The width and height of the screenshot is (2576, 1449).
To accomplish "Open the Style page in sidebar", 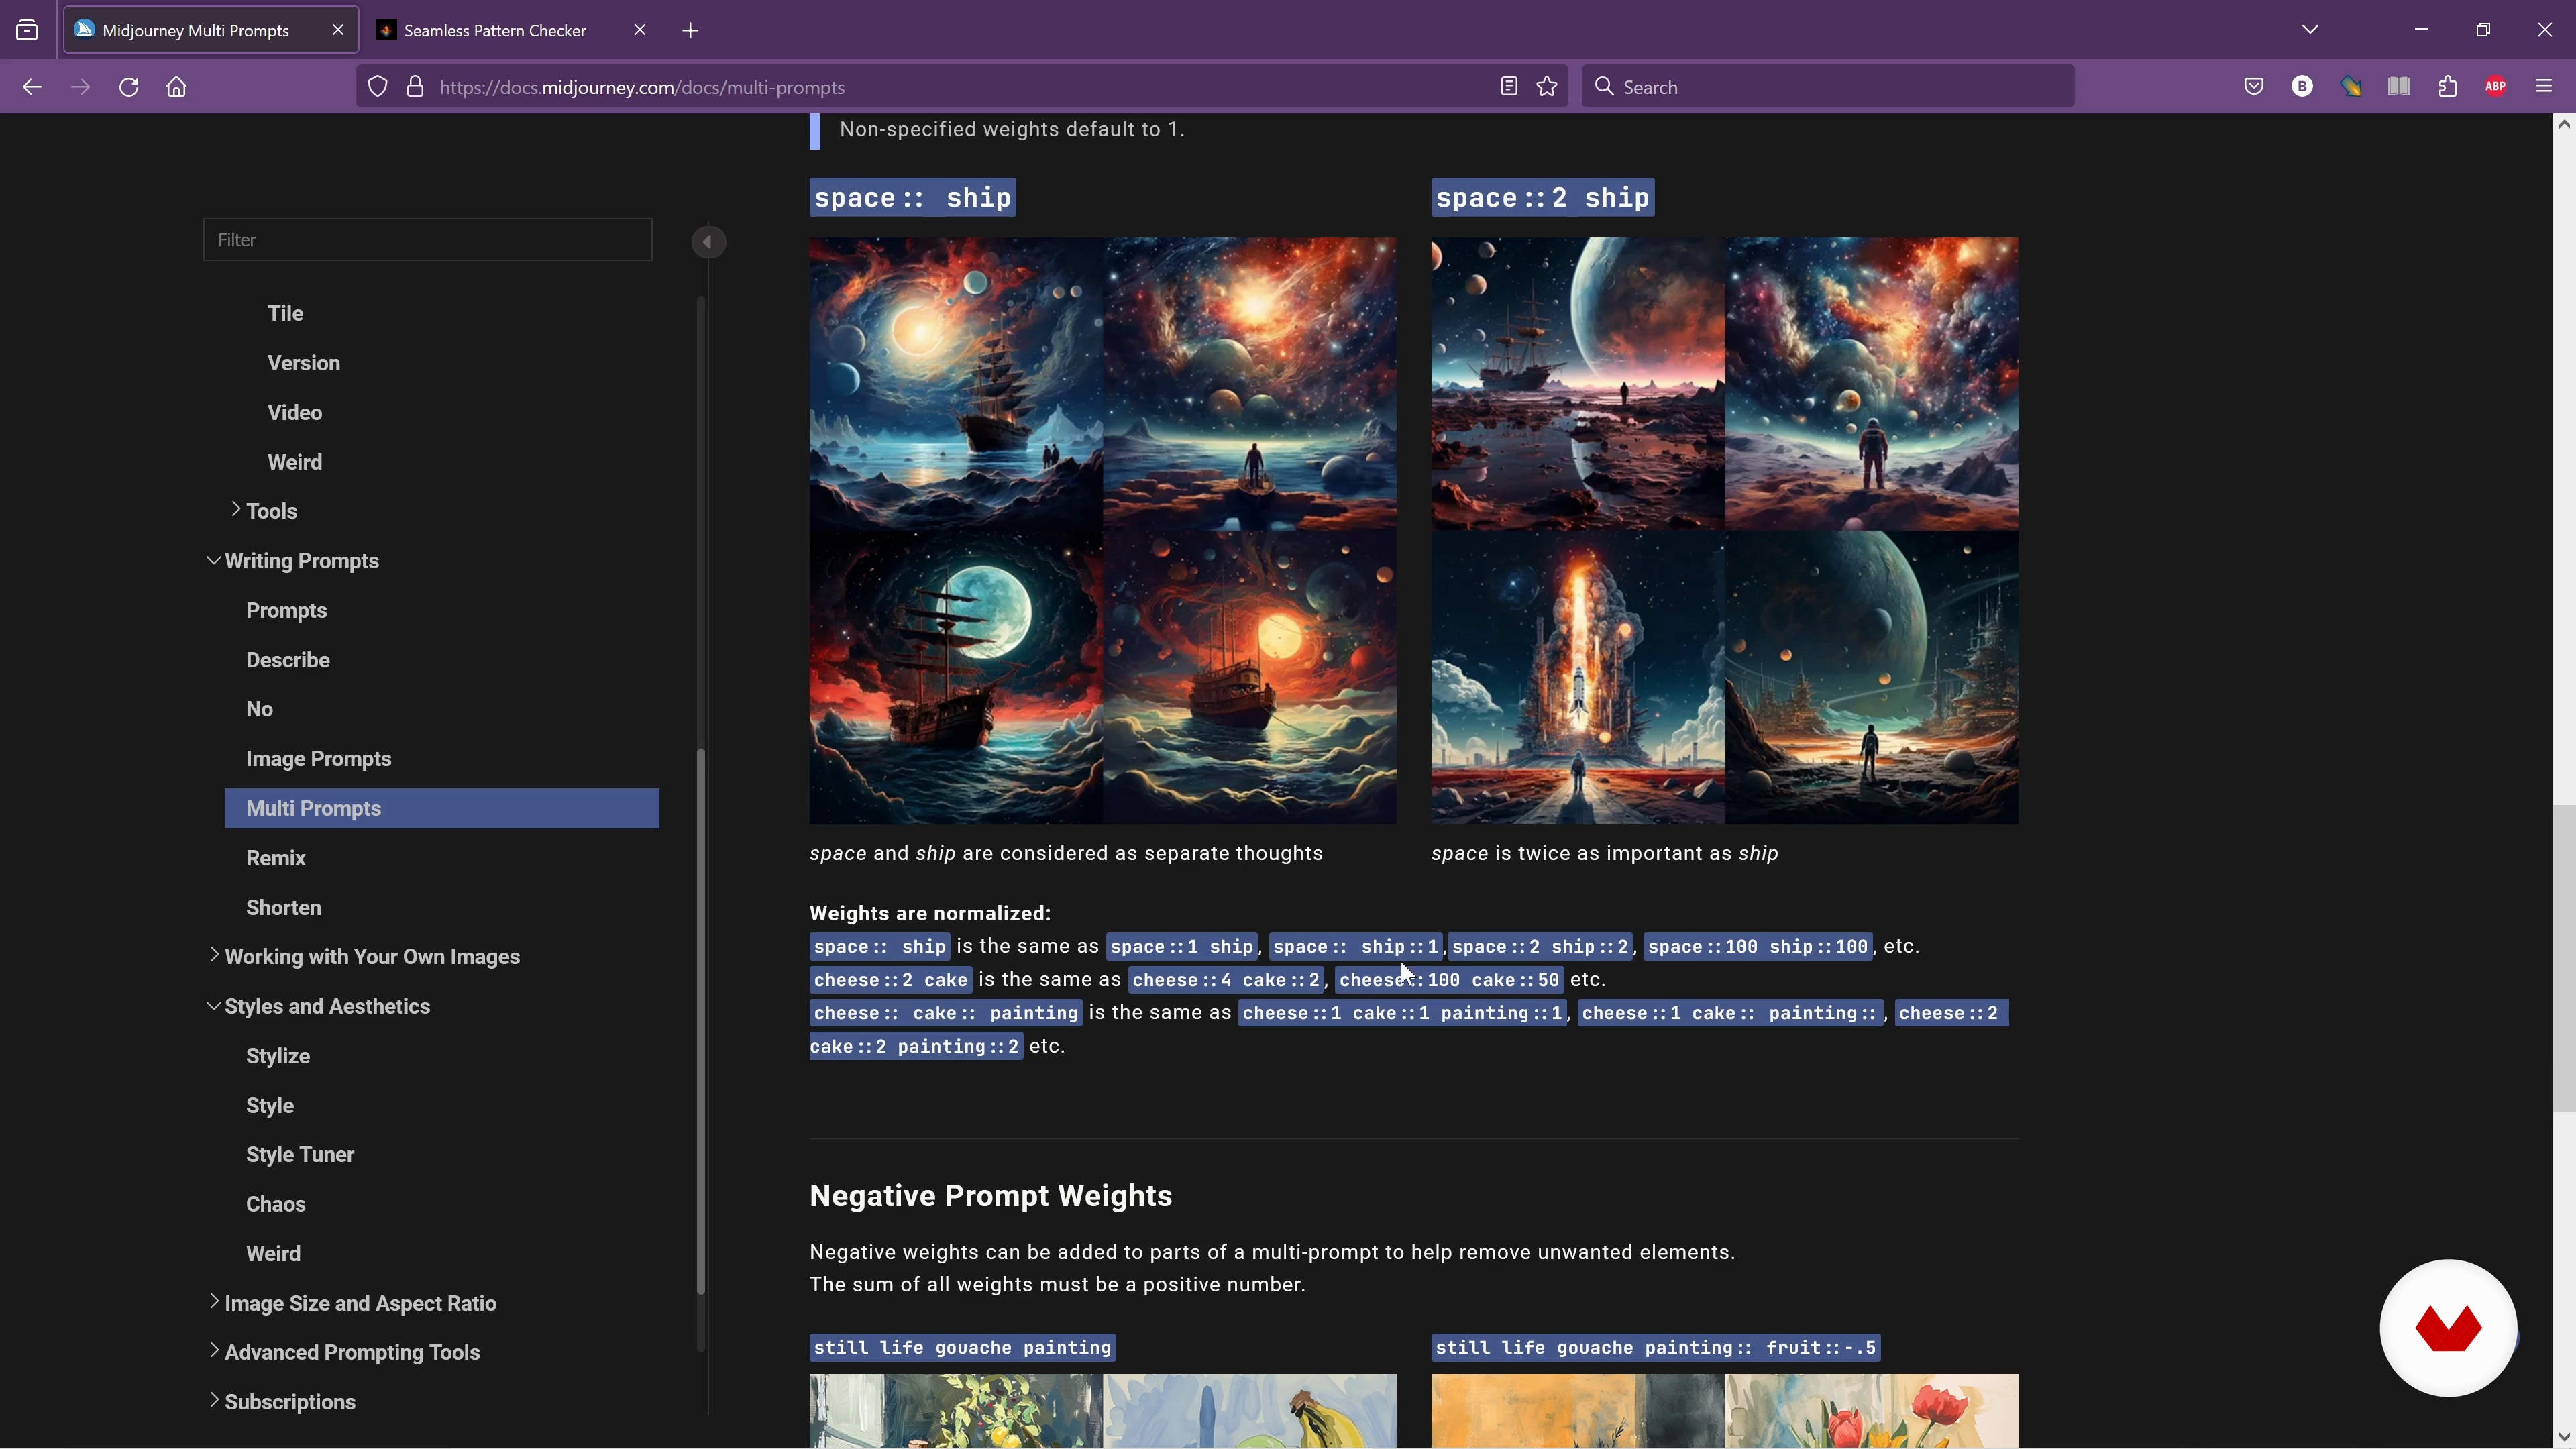I will tap(270, 1106).
